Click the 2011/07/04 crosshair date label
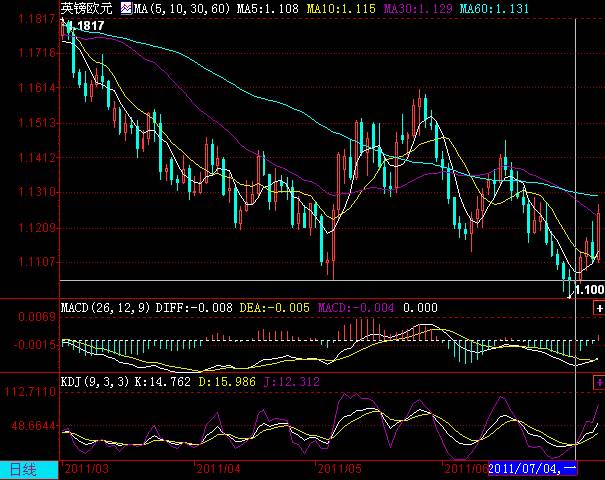605x480 pixels. coord(532,469)
